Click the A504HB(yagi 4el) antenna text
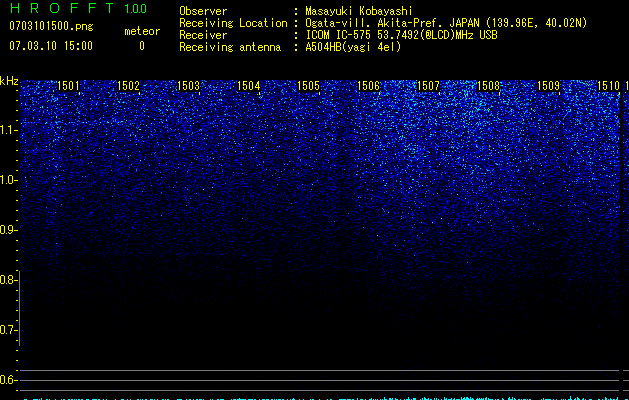The width and height of the screenshot is (629, 400). click(353, 47)
